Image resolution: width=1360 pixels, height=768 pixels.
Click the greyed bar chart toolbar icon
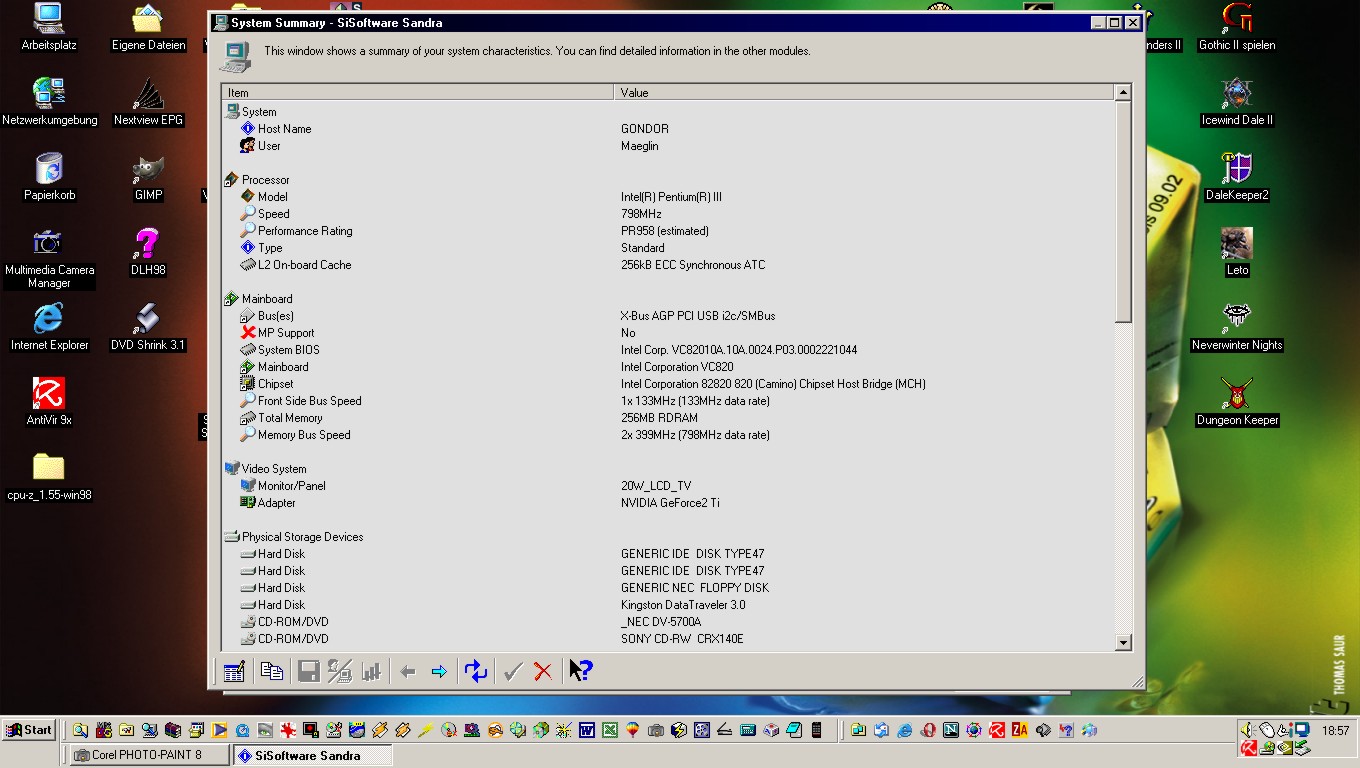point(371,672)
